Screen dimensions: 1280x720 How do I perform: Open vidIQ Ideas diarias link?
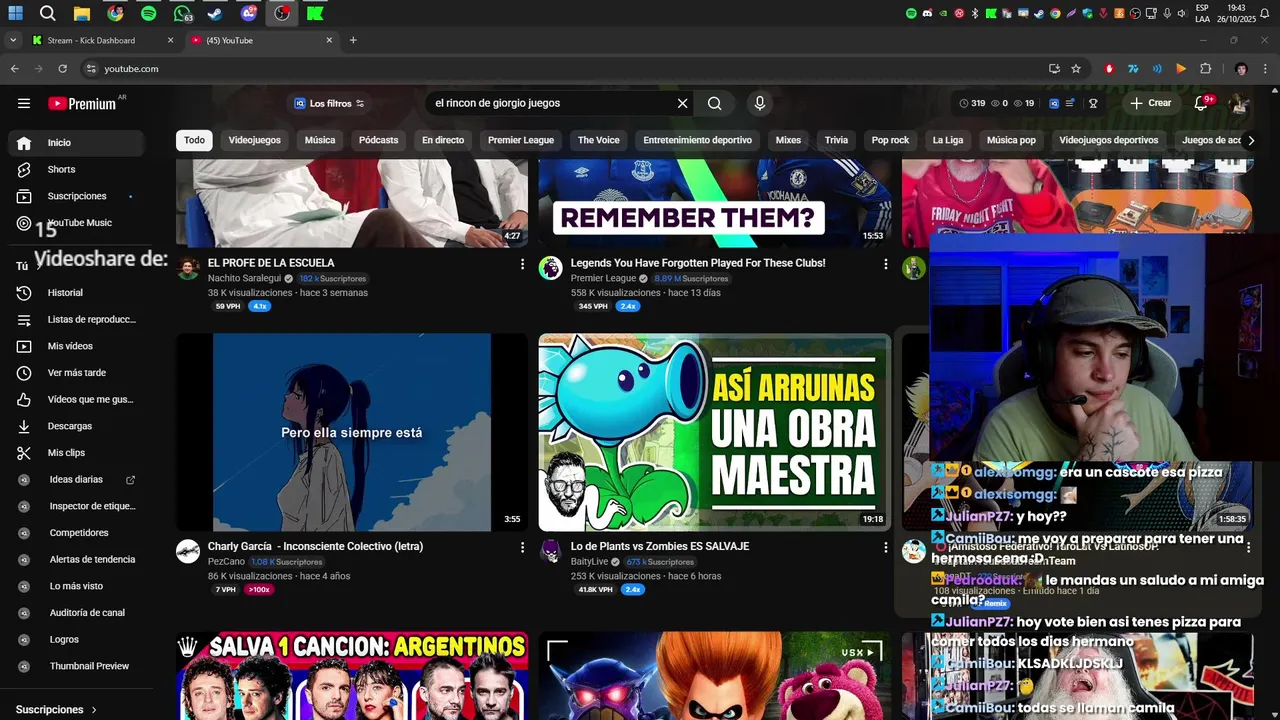[78, 480]
